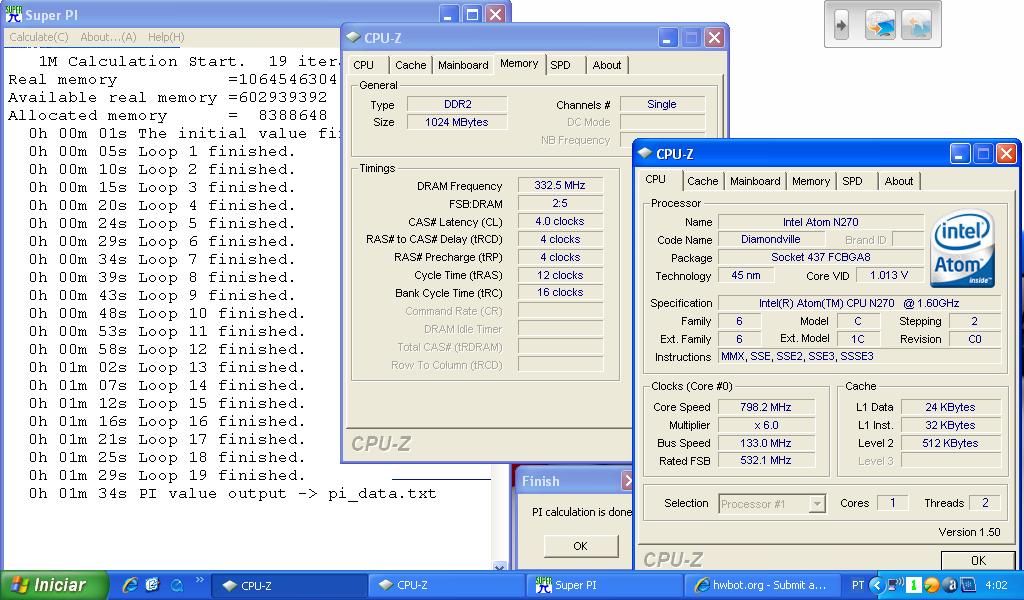Image resolution: width=1024 pixels, height=600 pixels.
Task: Click the memory Type value 'DDR2'
Action: coord(457,104)
